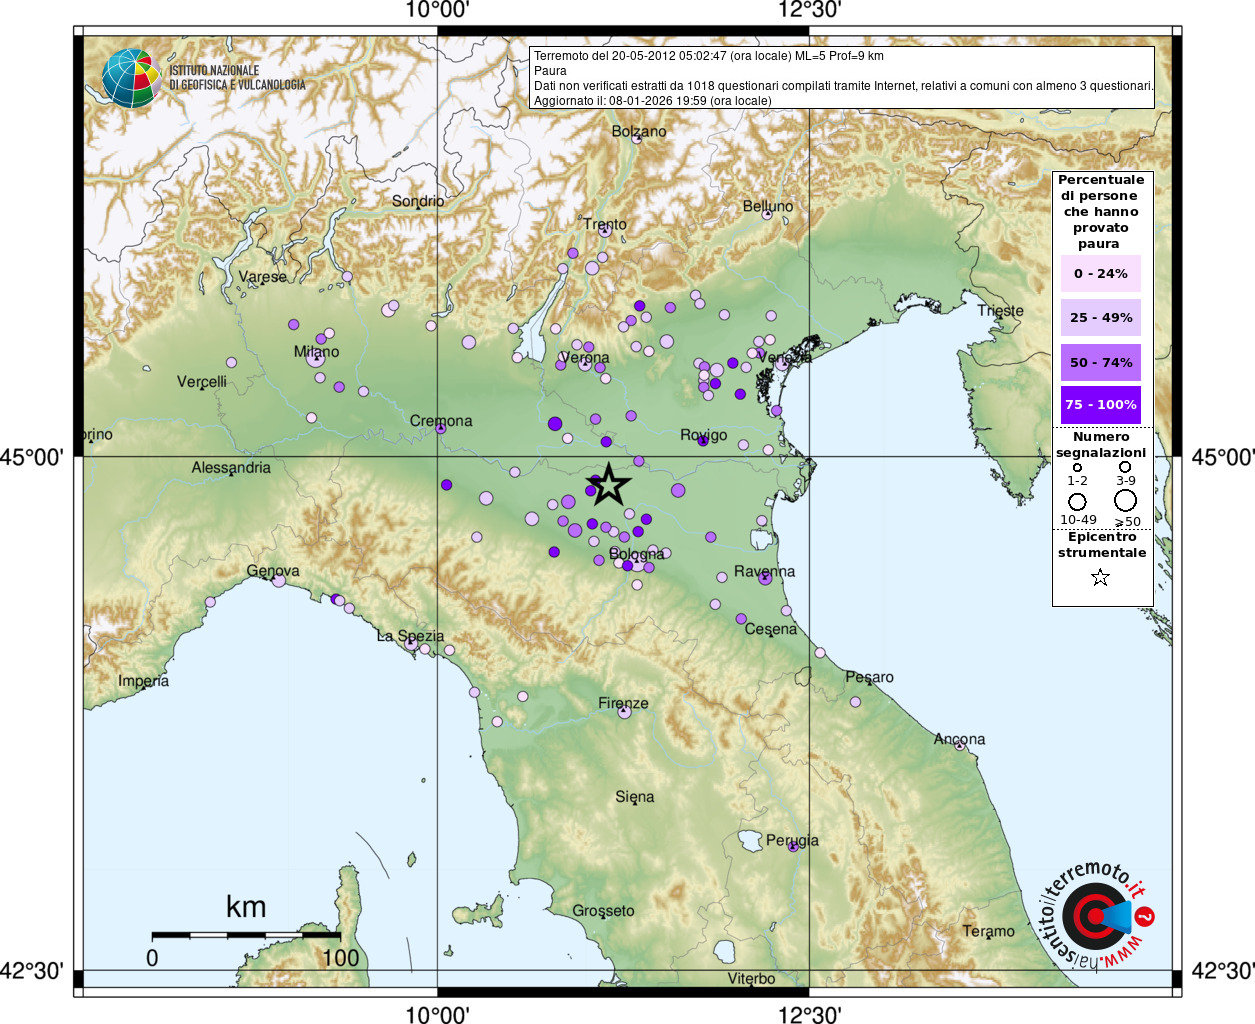Select the 0 - 24% color swatch
1255x1024 pixels.
(x=1100, y=274)
